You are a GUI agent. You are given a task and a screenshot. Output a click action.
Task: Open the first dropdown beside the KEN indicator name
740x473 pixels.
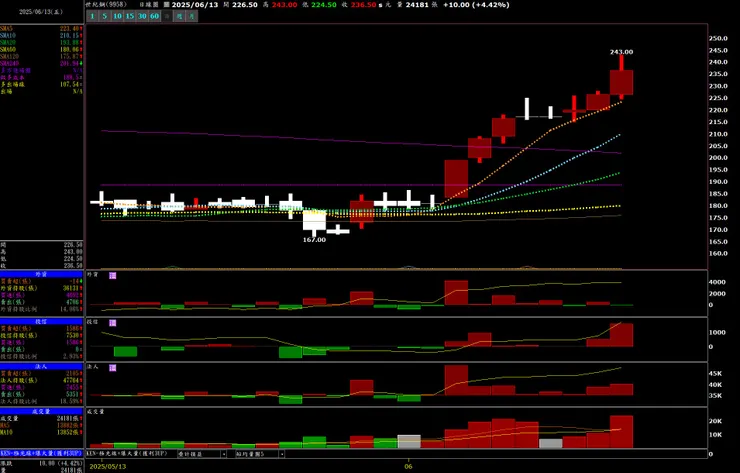tap(202, 454)
